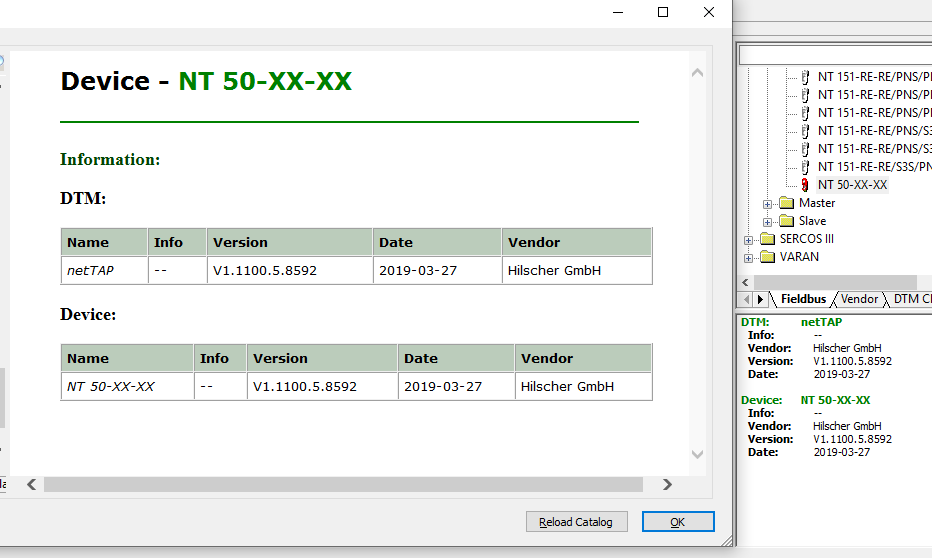Click the device tree's horizontal scrollbar thumb
The height and width of the screenshot is (558, 932).
point(835,282)
